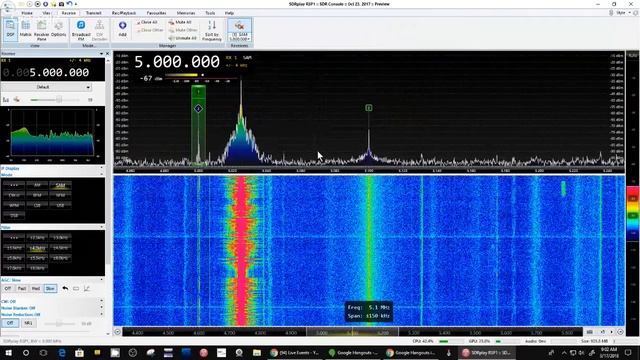Set AGC to Off
Screen dimensions: 640x360
point(8,289)
